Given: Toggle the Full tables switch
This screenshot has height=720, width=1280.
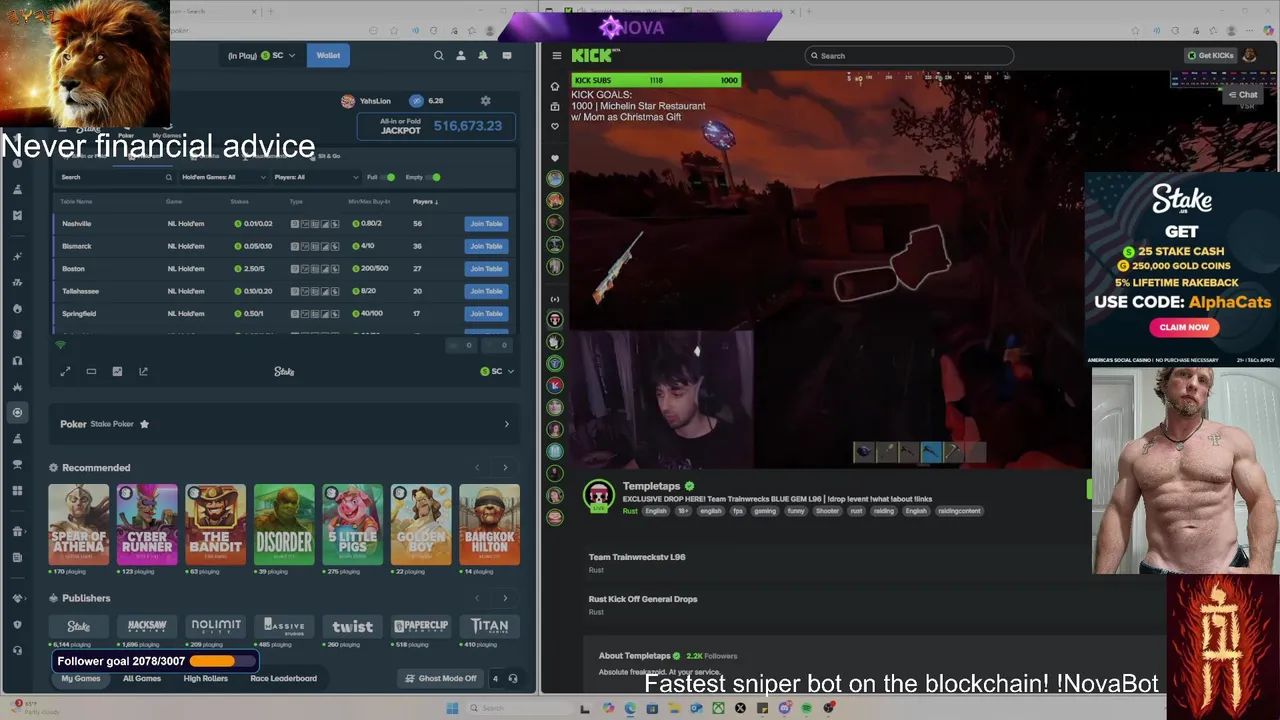Looking at the screenshot, I should click(x=389, y=178).
